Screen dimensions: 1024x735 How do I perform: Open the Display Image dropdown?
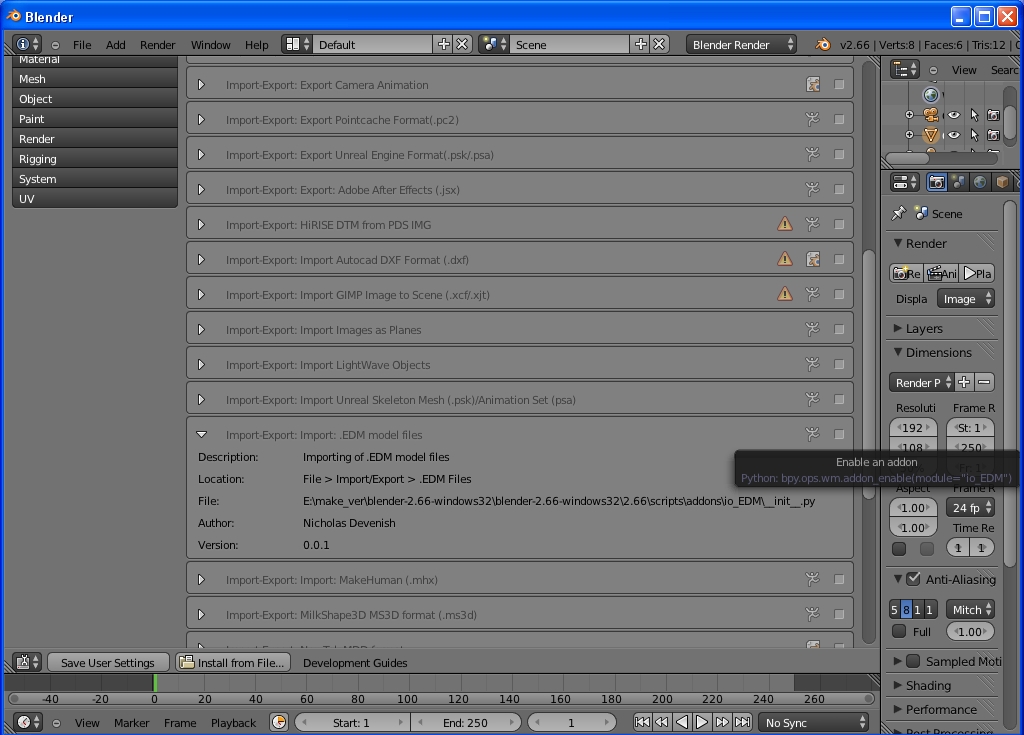click(x=966, y=299)
